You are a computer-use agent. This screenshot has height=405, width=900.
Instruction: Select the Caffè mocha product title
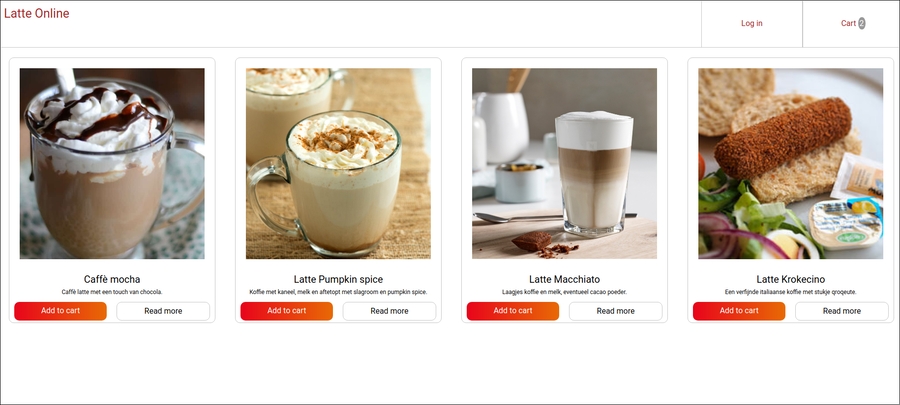pos(112,279)
